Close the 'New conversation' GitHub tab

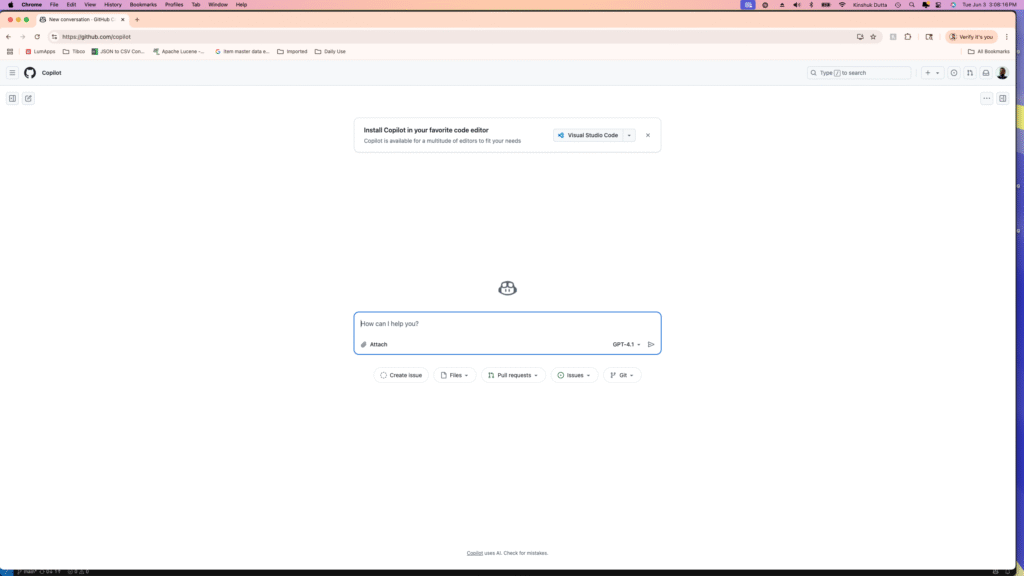(122, 20)
